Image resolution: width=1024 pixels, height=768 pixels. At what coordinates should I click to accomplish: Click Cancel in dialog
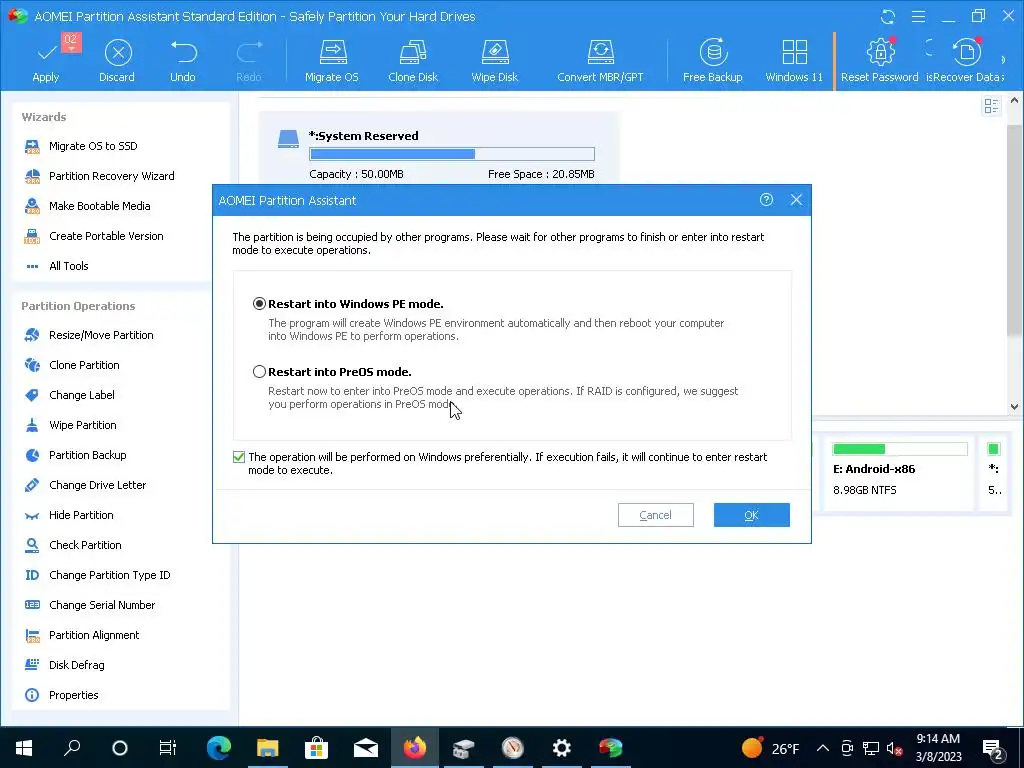[656, 515]
